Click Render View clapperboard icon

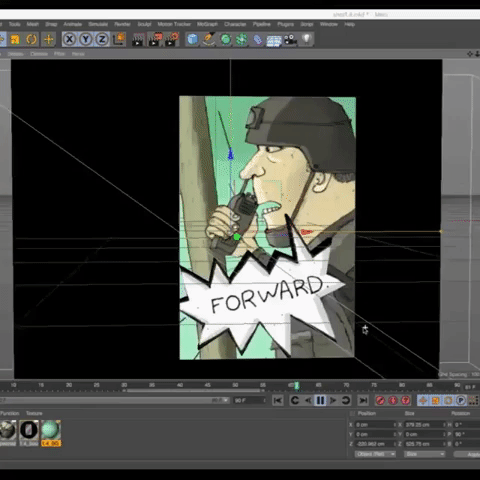pos(138,39)
